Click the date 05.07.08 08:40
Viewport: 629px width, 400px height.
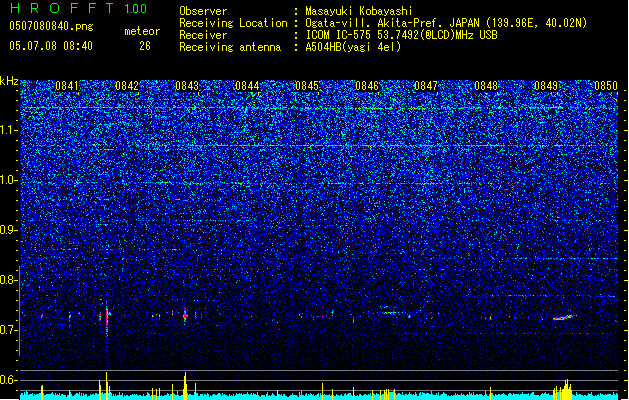click(51, 46)
